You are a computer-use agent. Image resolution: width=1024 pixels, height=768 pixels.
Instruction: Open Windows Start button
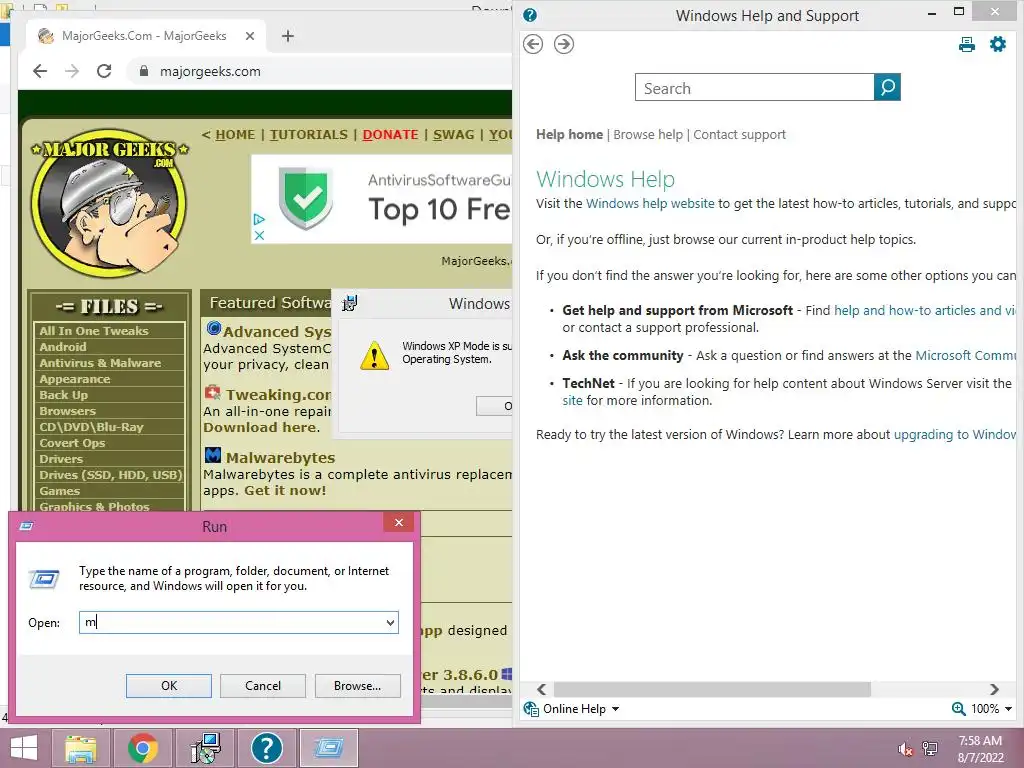pos(24,748)
